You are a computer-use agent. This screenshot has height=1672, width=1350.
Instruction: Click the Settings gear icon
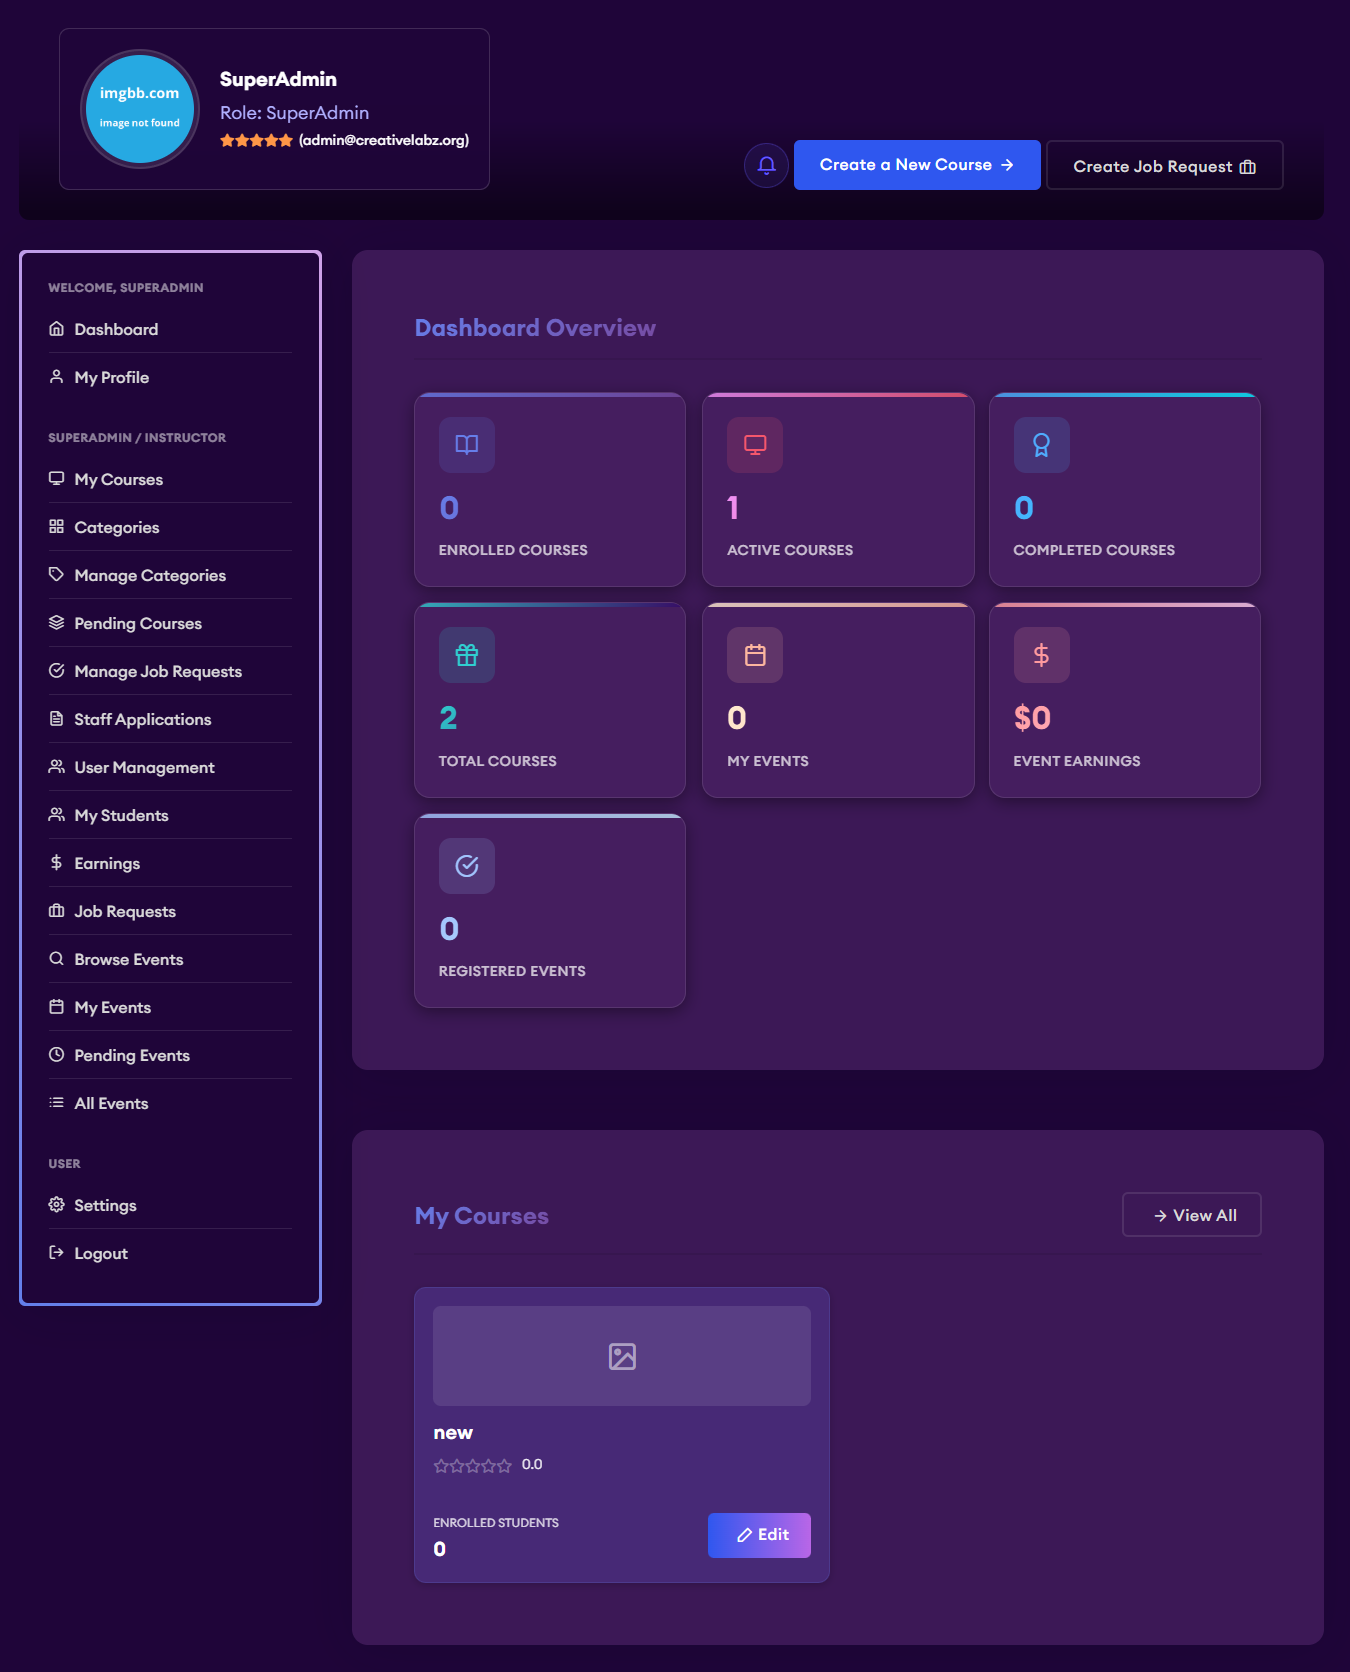[57, 1205]
